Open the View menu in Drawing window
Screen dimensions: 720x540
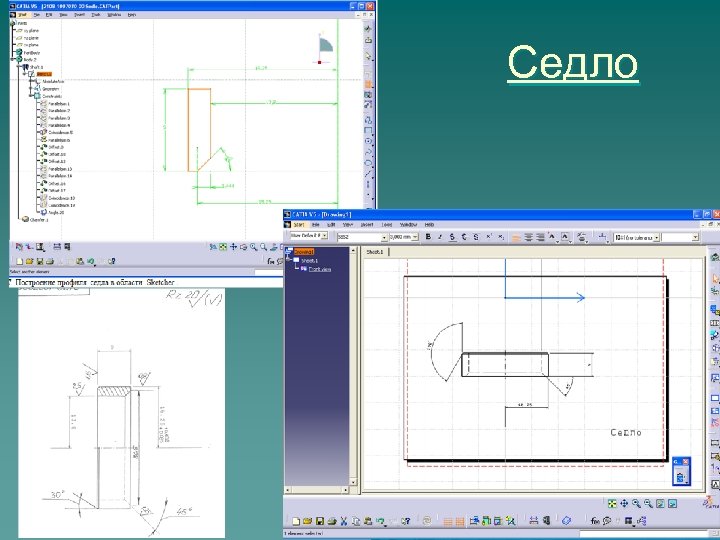pos(348,225)
